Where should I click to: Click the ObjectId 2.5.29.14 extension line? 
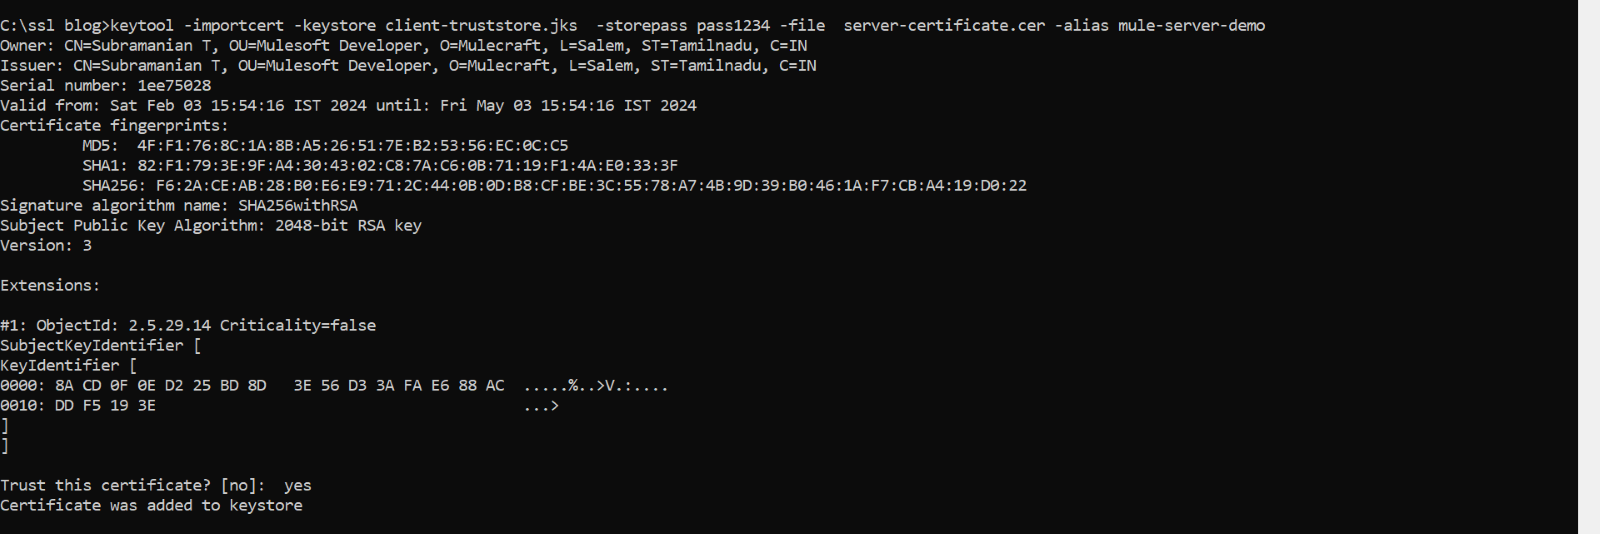point(188,326)
